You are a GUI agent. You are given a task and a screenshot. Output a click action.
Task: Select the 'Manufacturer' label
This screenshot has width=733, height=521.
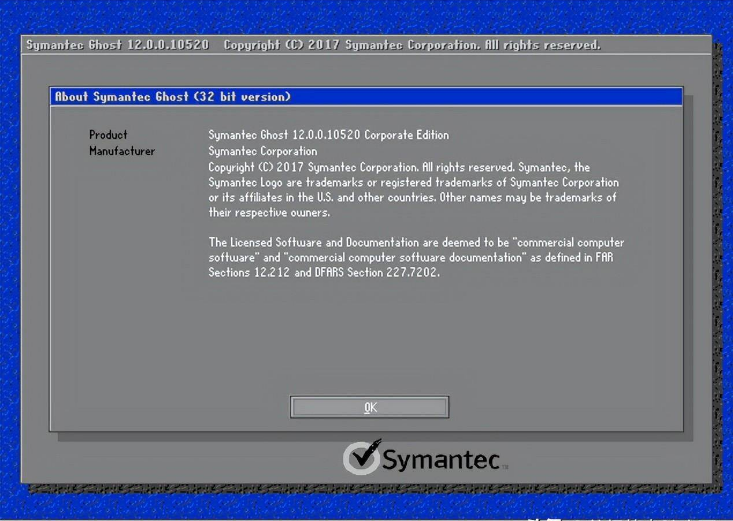click(x=122, y=151)
